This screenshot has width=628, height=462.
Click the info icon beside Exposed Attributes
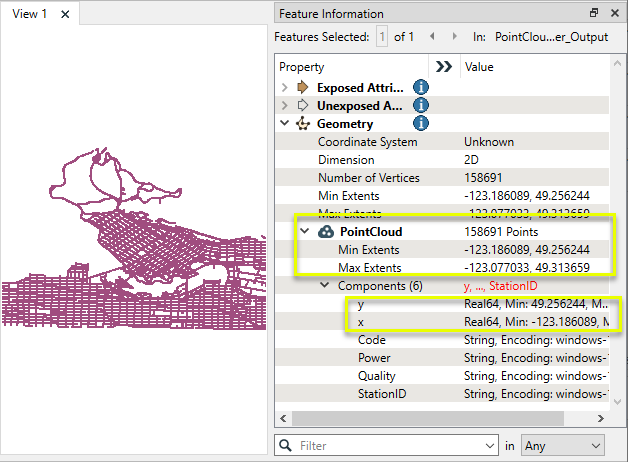(421, 88)
